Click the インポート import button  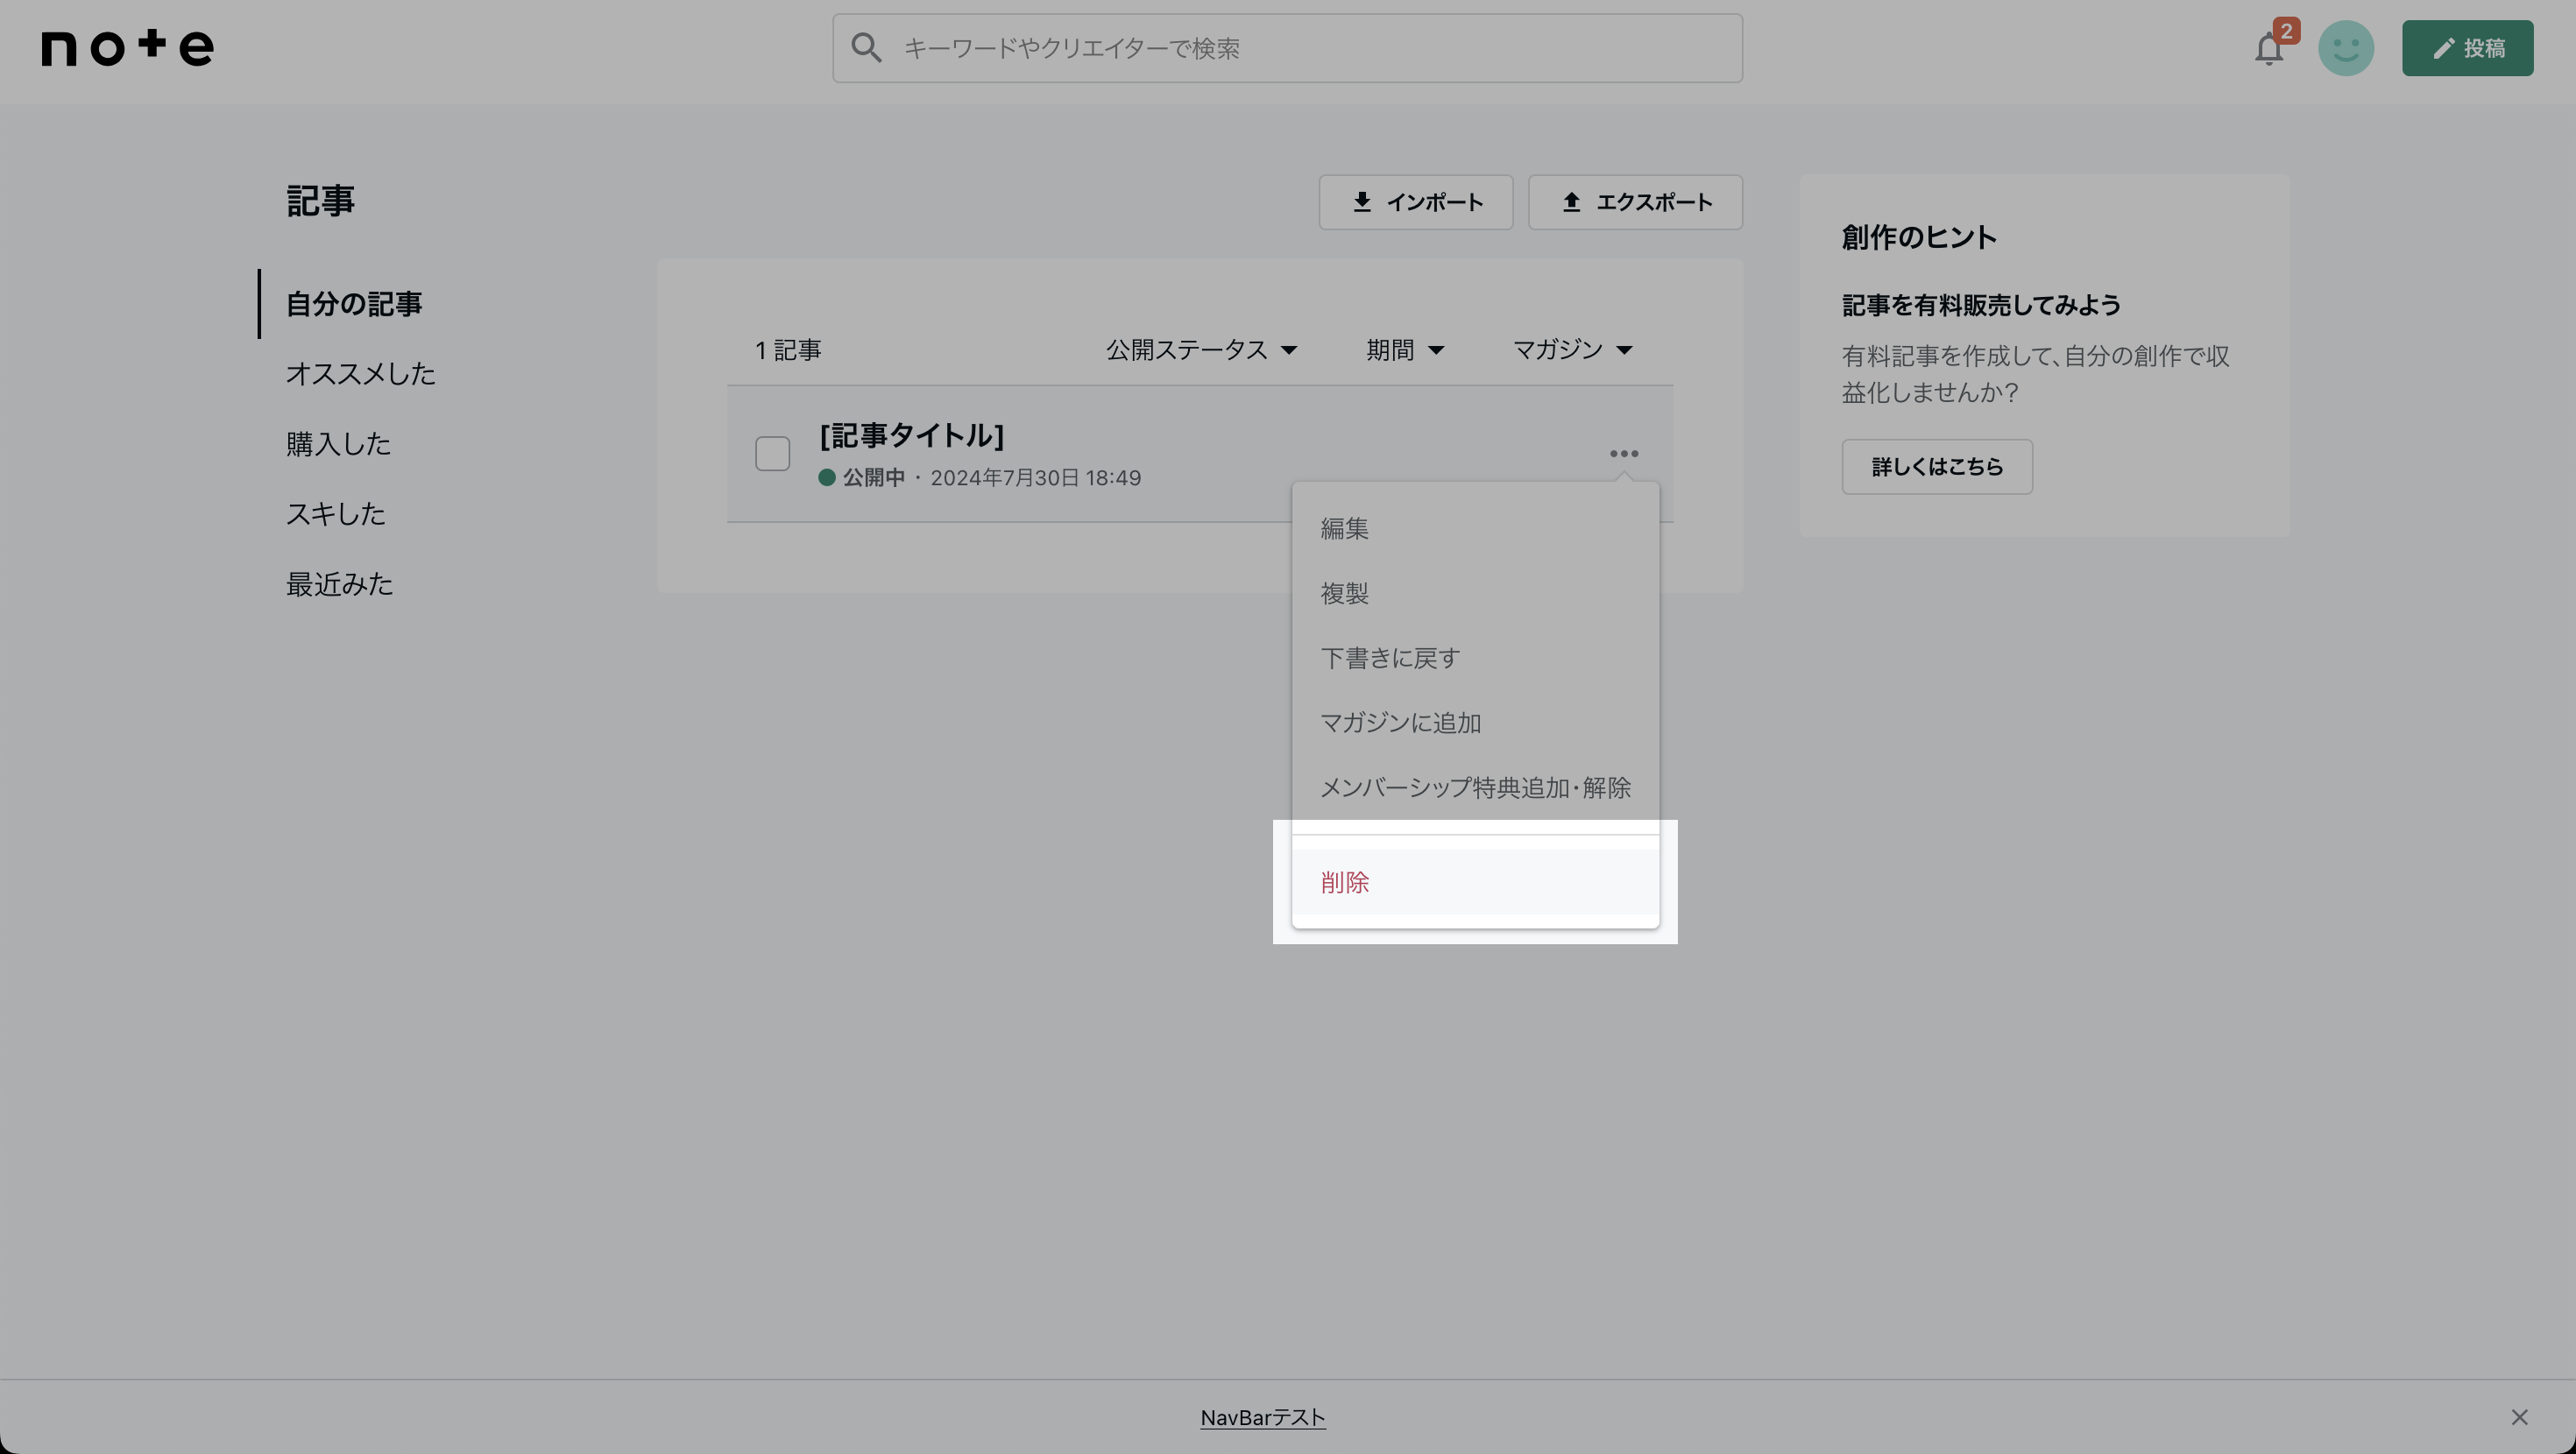click(x=1415, y=202)
